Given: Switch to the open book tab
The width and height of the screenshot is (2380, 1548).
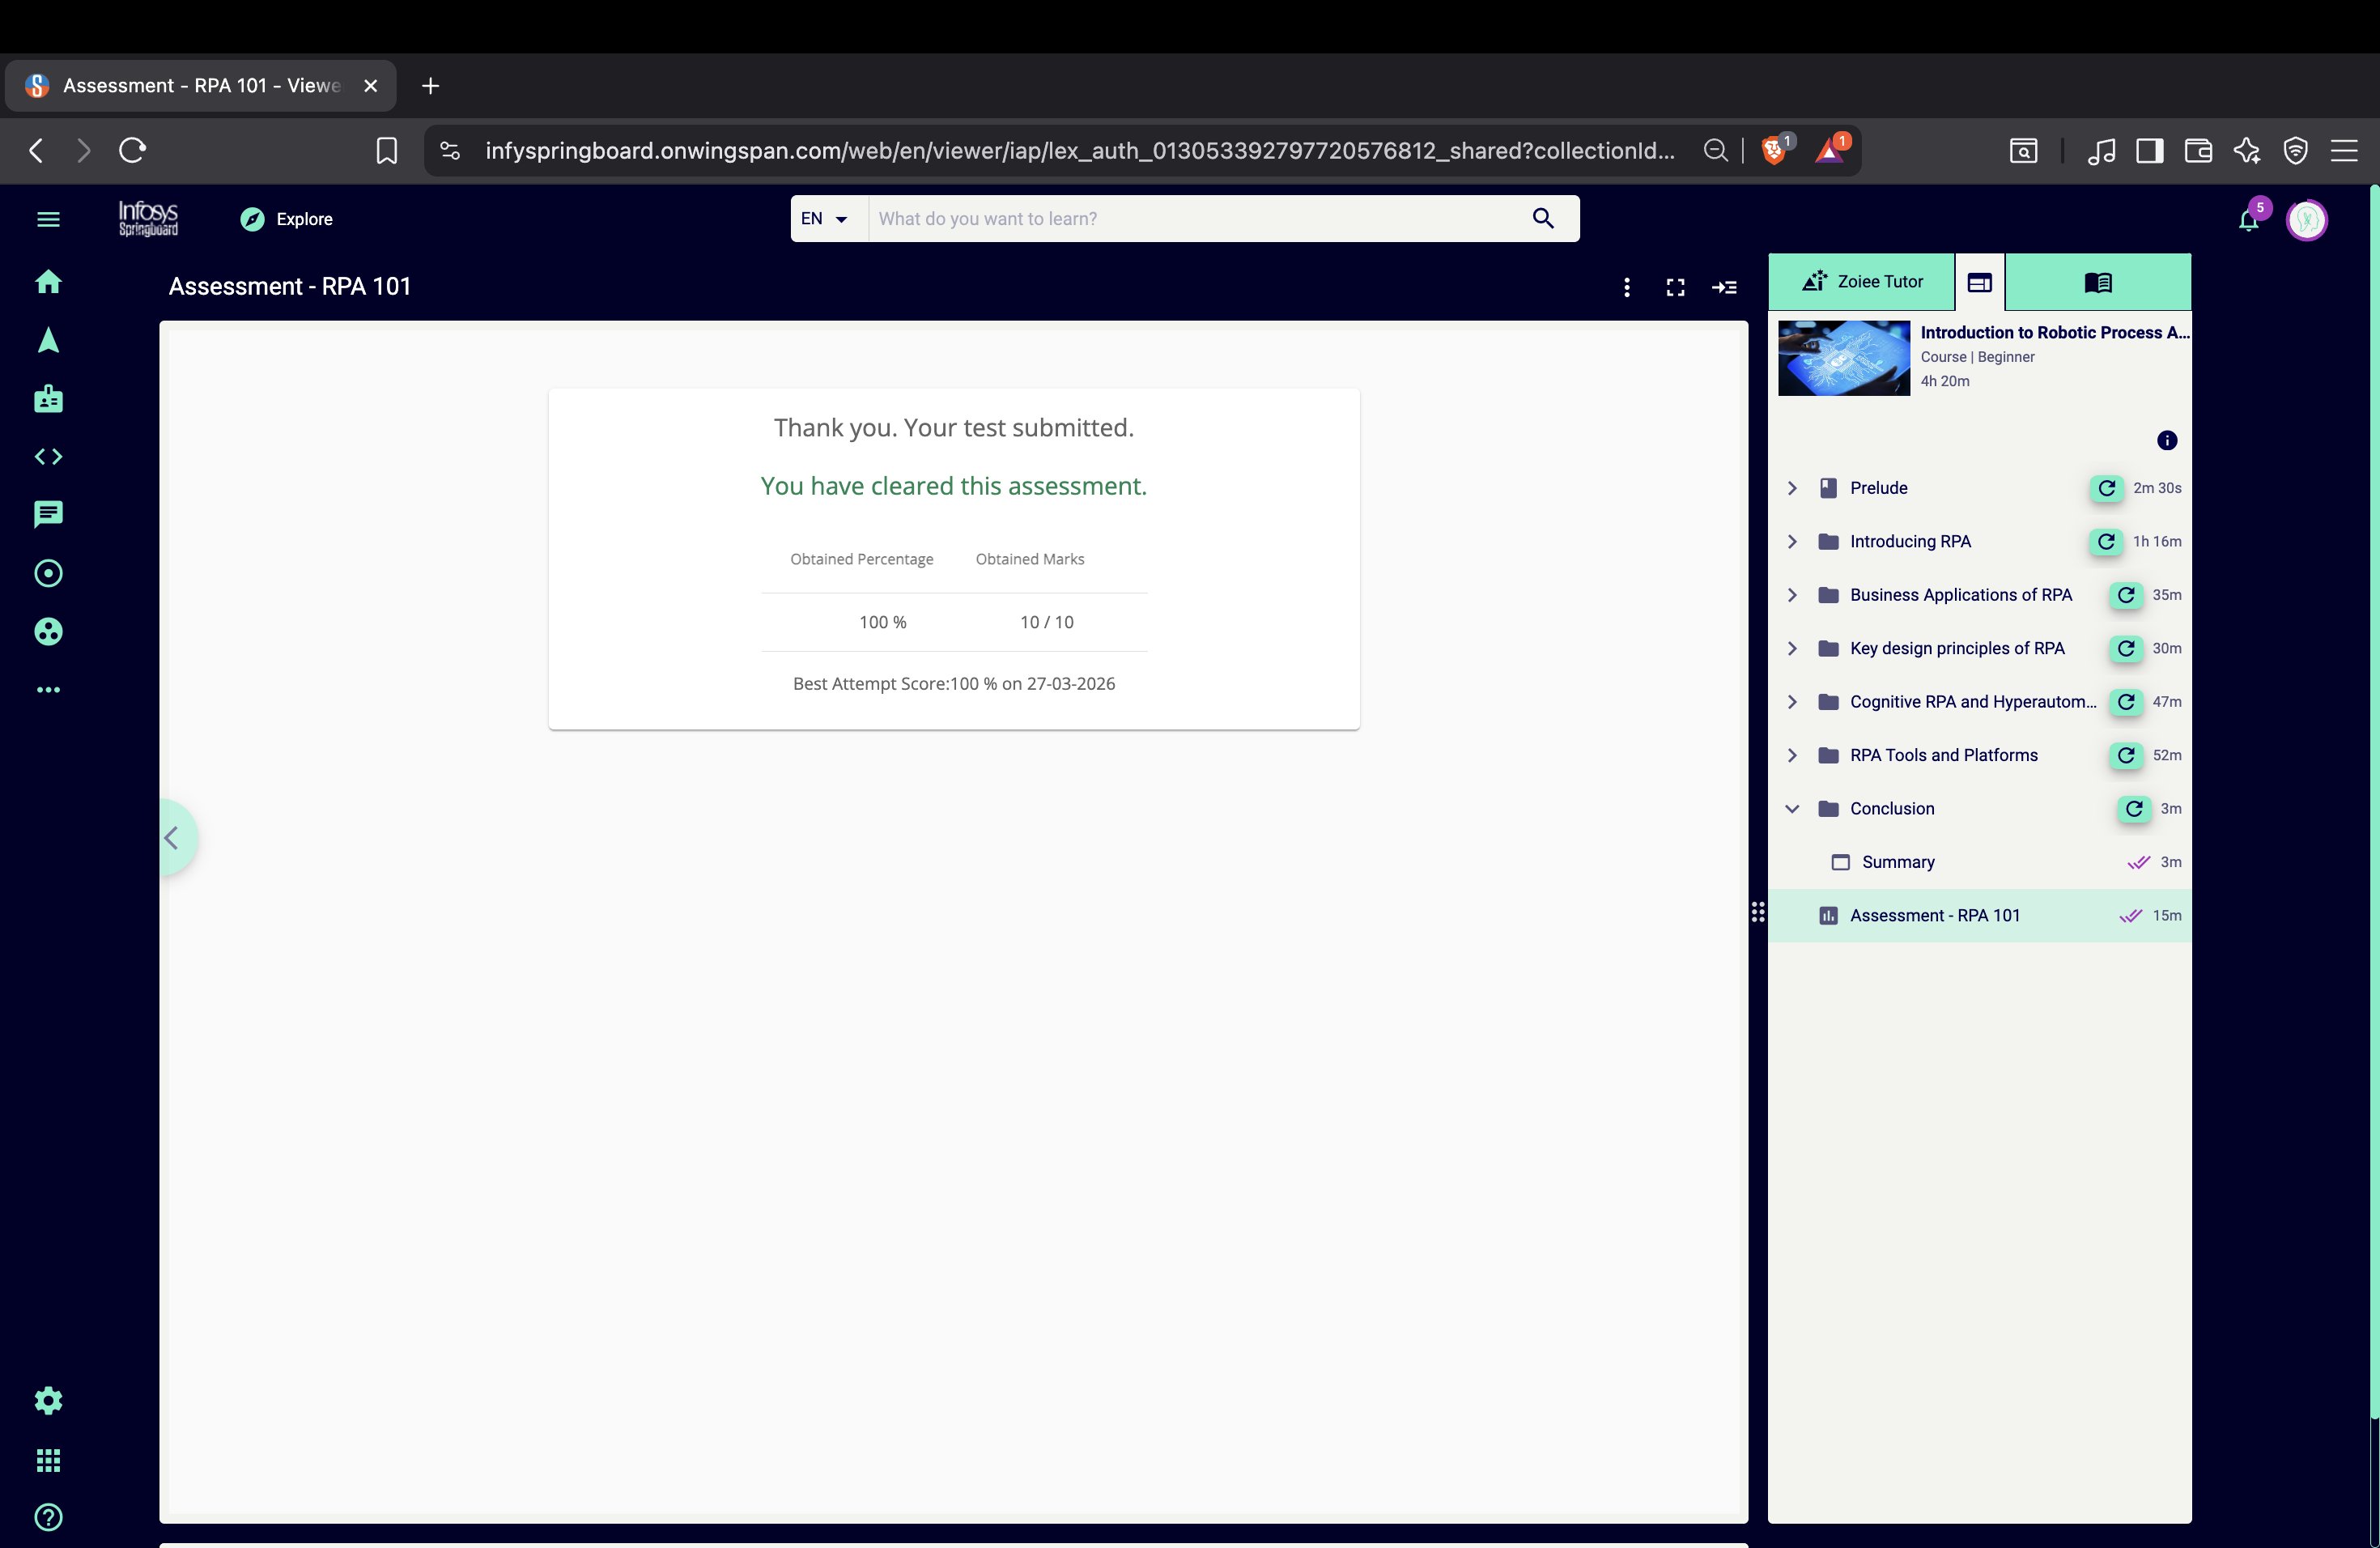Looking at the screenshot, I should click(x=2097, y=282).
